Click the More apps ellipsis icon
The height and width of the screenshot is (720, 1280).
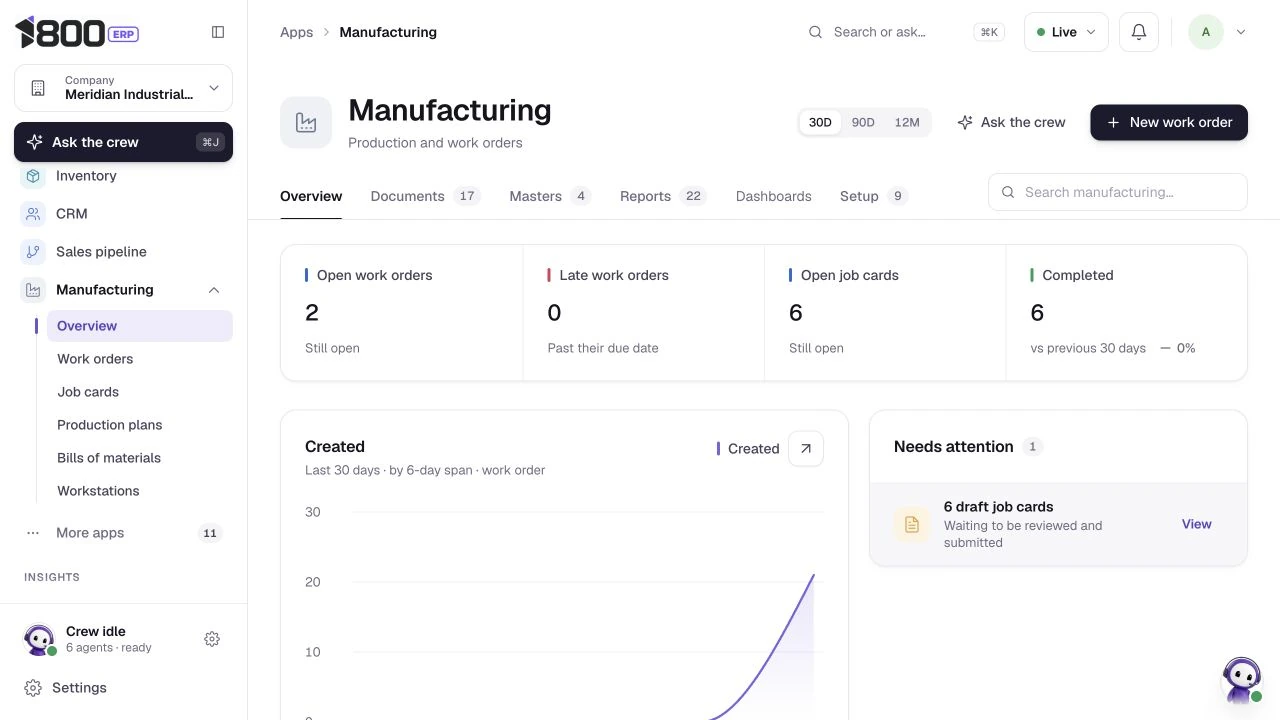coord(33,533)
